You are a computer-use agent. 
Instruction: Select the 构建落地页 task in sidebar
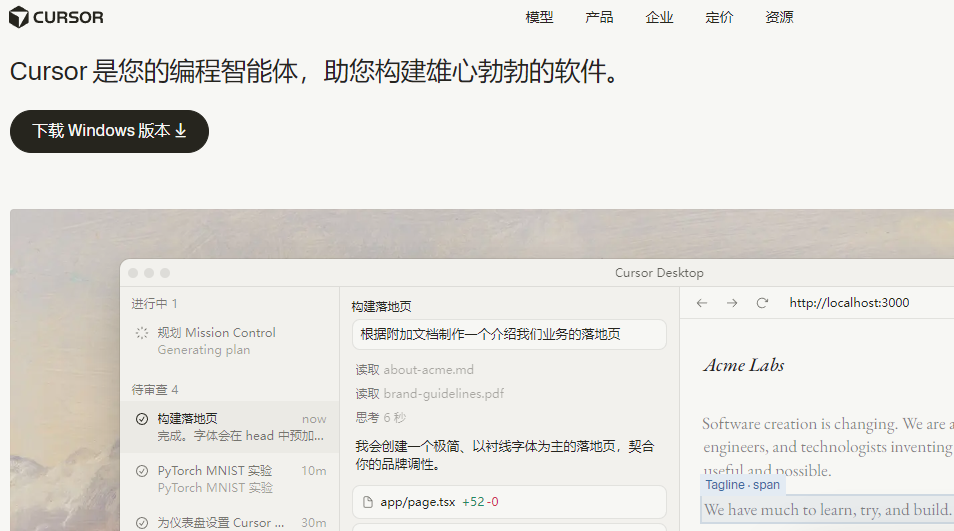(229, 427)
